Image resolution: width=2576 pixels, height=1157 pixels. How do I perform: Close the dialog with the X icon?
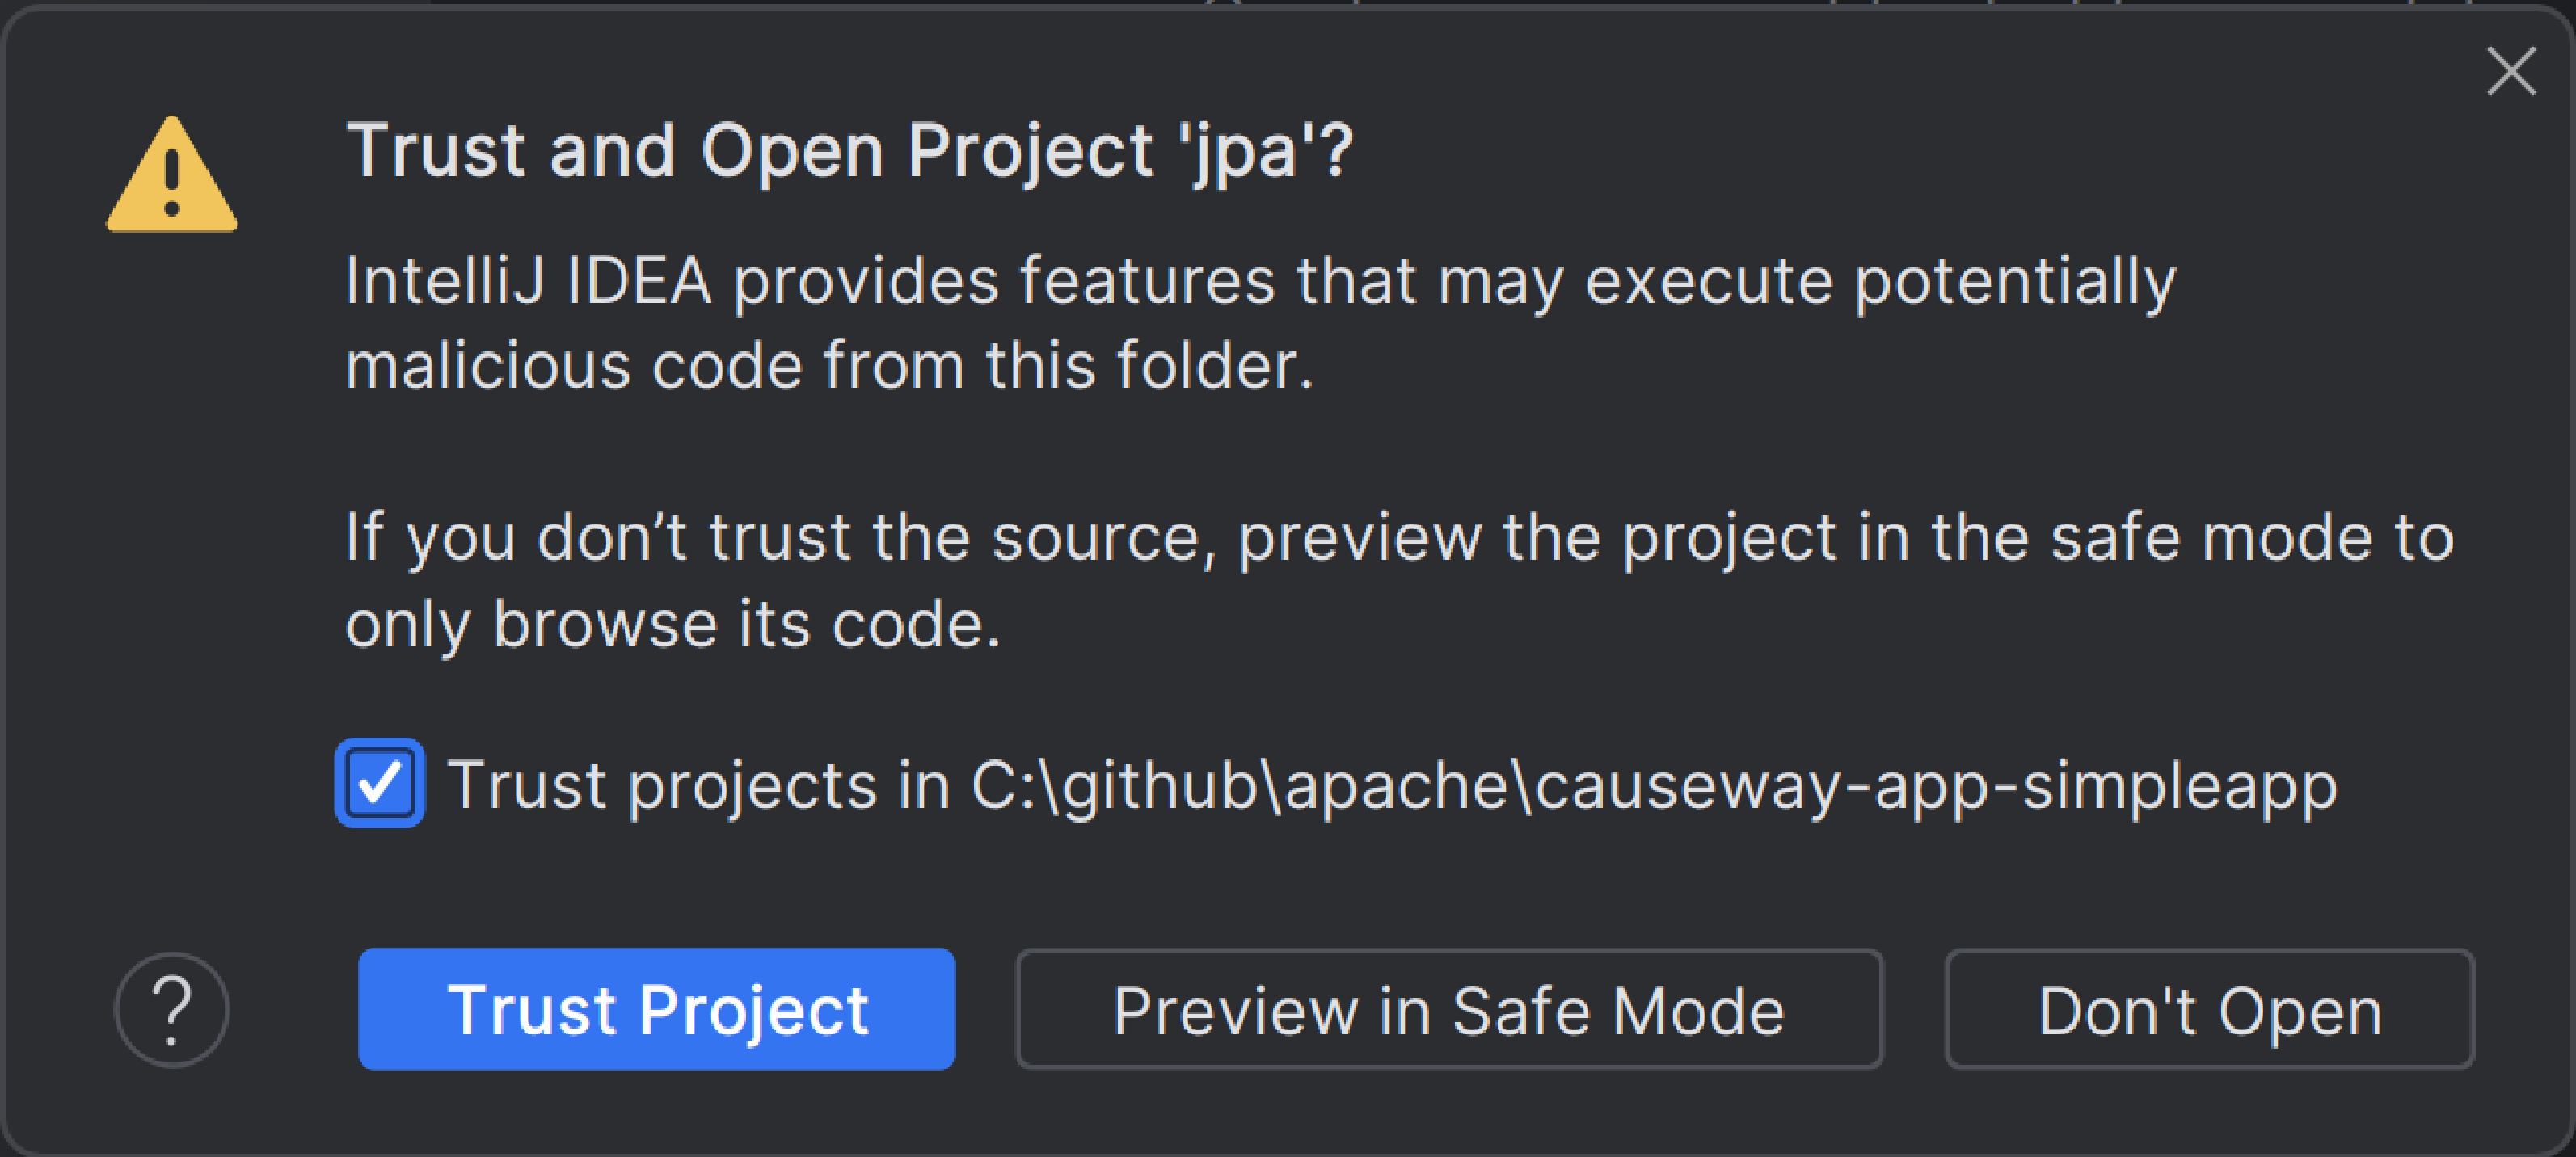click(2511, 71)
